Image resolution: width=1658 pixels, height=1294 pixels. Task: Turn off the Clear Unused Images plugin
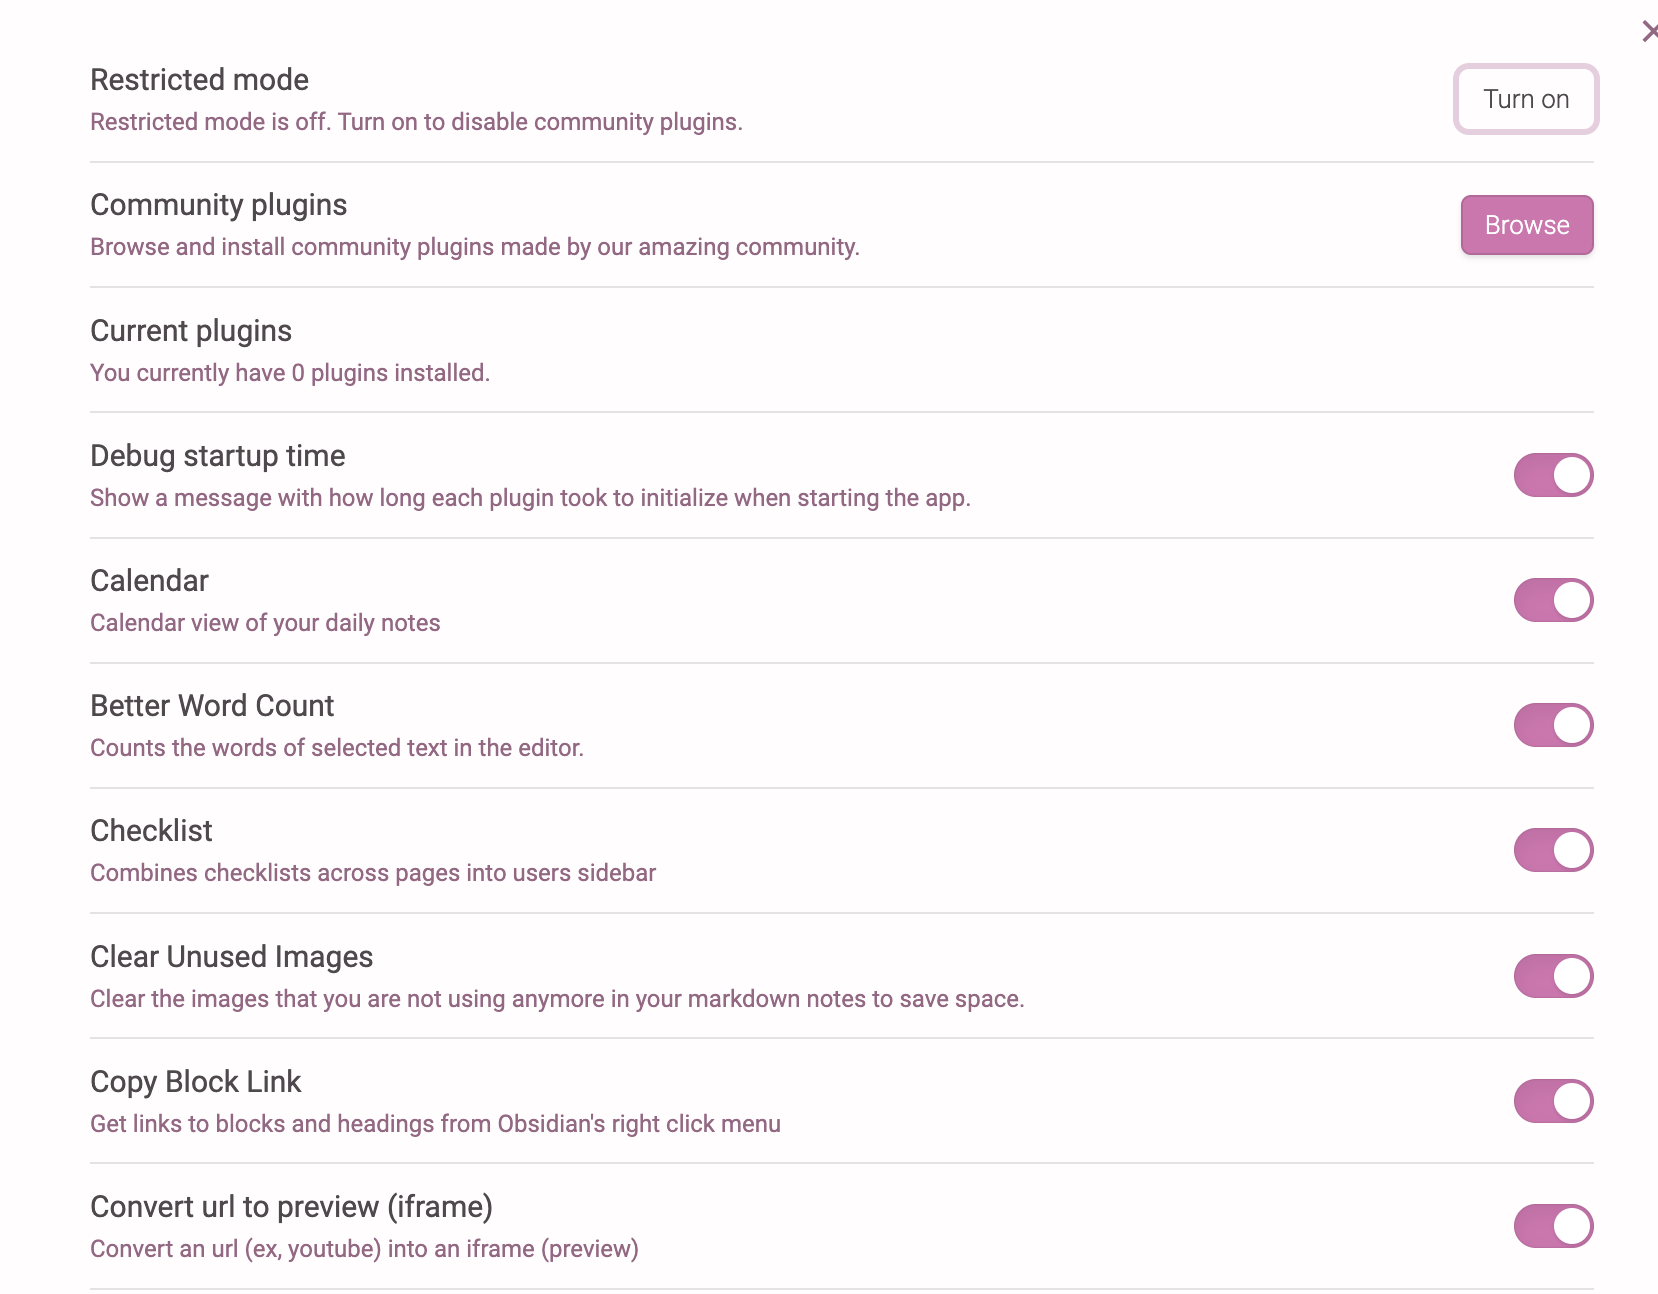tap(1553, 976)
